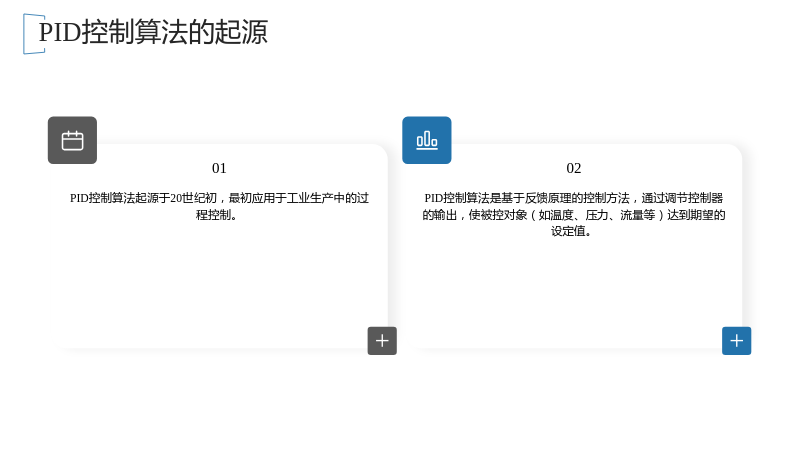This screenshot has height=450, width=800.
Task: Click empty area inside card 02
Action: [x=573, y=286]
